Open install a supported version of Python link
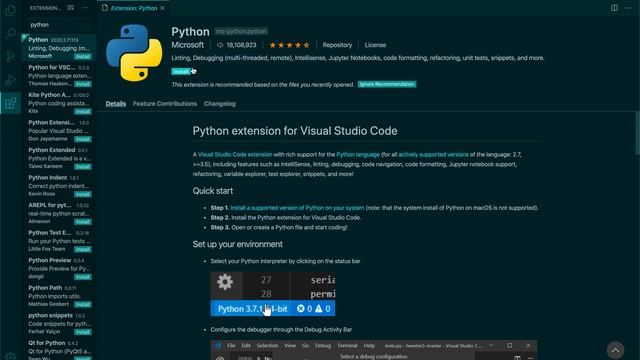This screenshot has width=640, height=360. pos(297,208)
